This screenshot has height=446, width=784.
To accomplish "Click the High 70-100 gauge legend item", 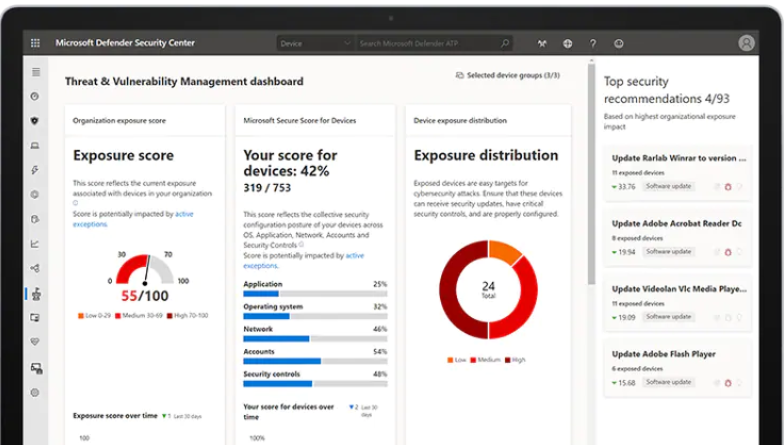I will coord(188,316).
